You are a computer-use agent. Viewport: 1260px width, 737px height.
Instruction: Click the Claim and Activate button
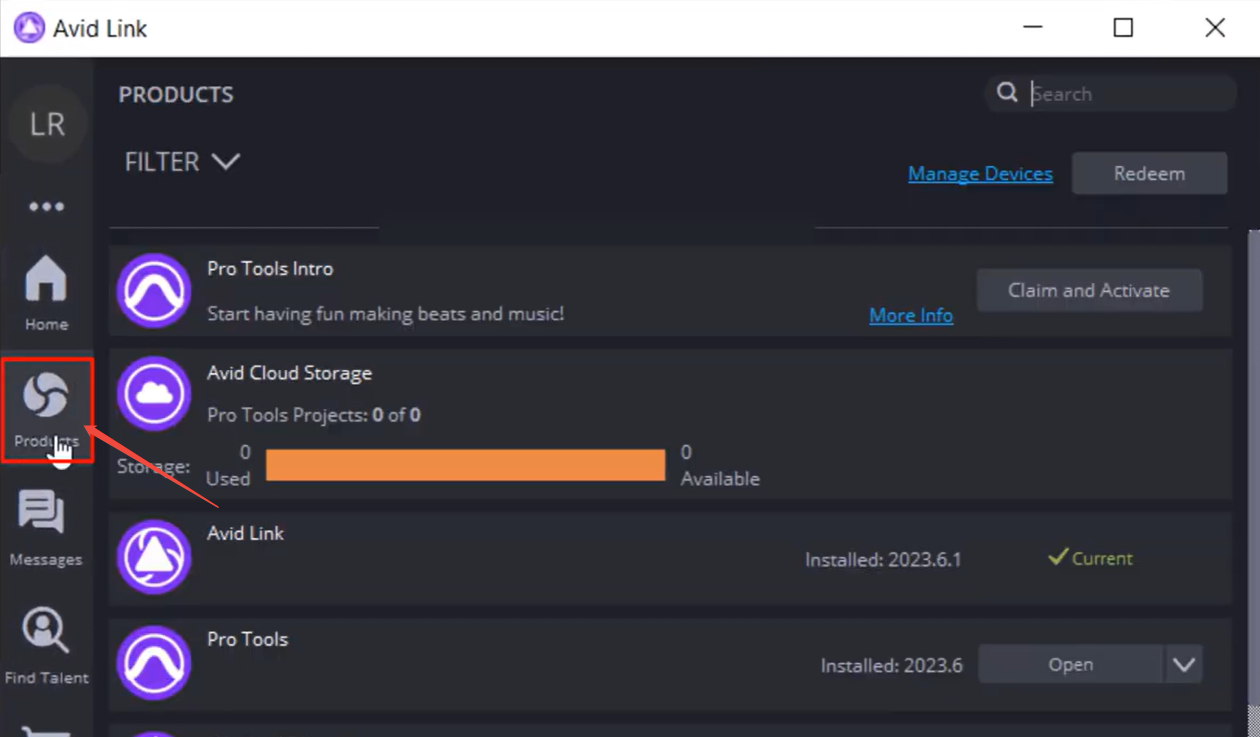click(x=1089, y=291)
